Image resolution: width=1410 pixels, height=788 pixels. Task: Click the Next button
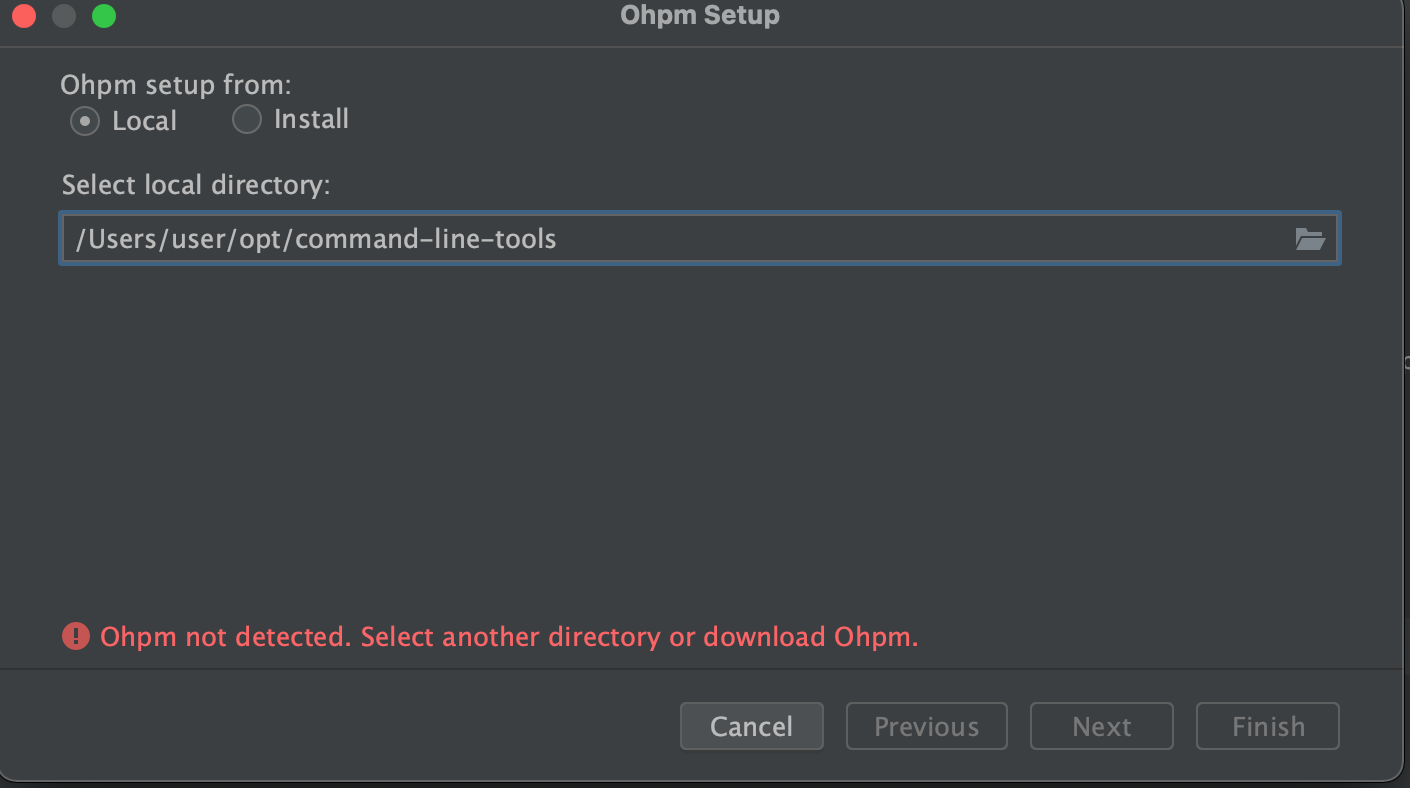point(1102,726)
